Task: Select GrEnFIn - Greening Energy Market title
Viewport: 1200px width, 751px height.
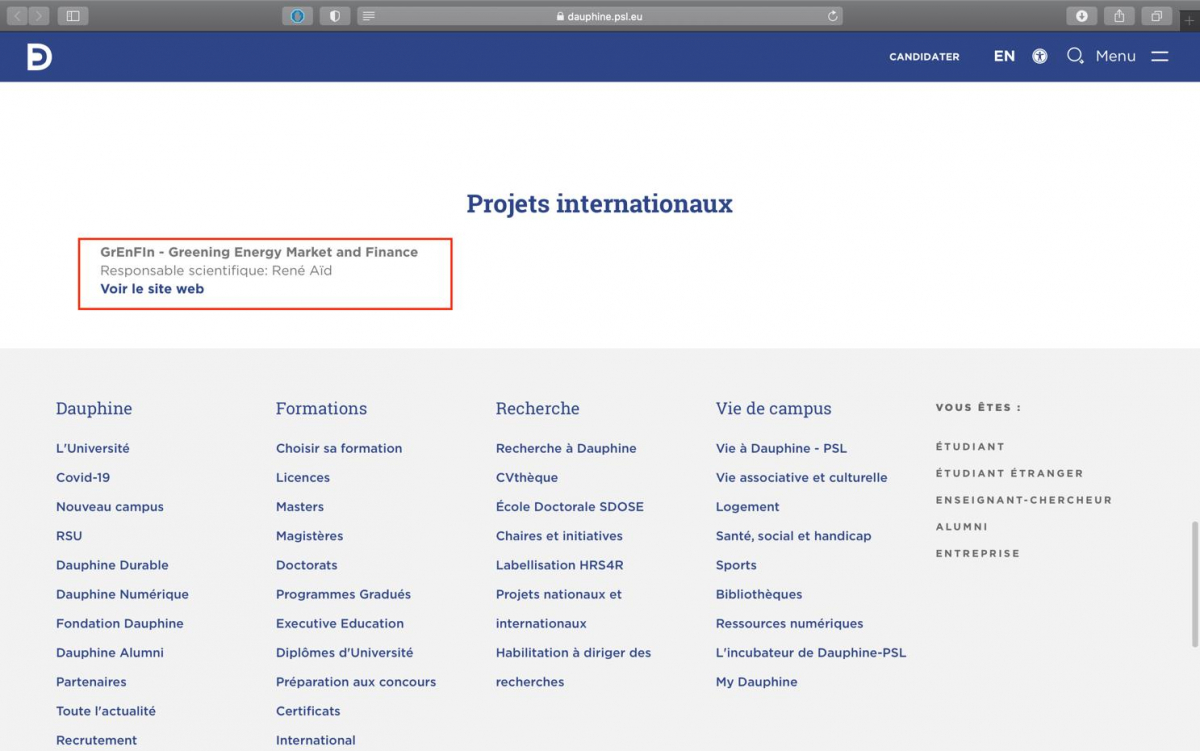Action: coord(259,252)
